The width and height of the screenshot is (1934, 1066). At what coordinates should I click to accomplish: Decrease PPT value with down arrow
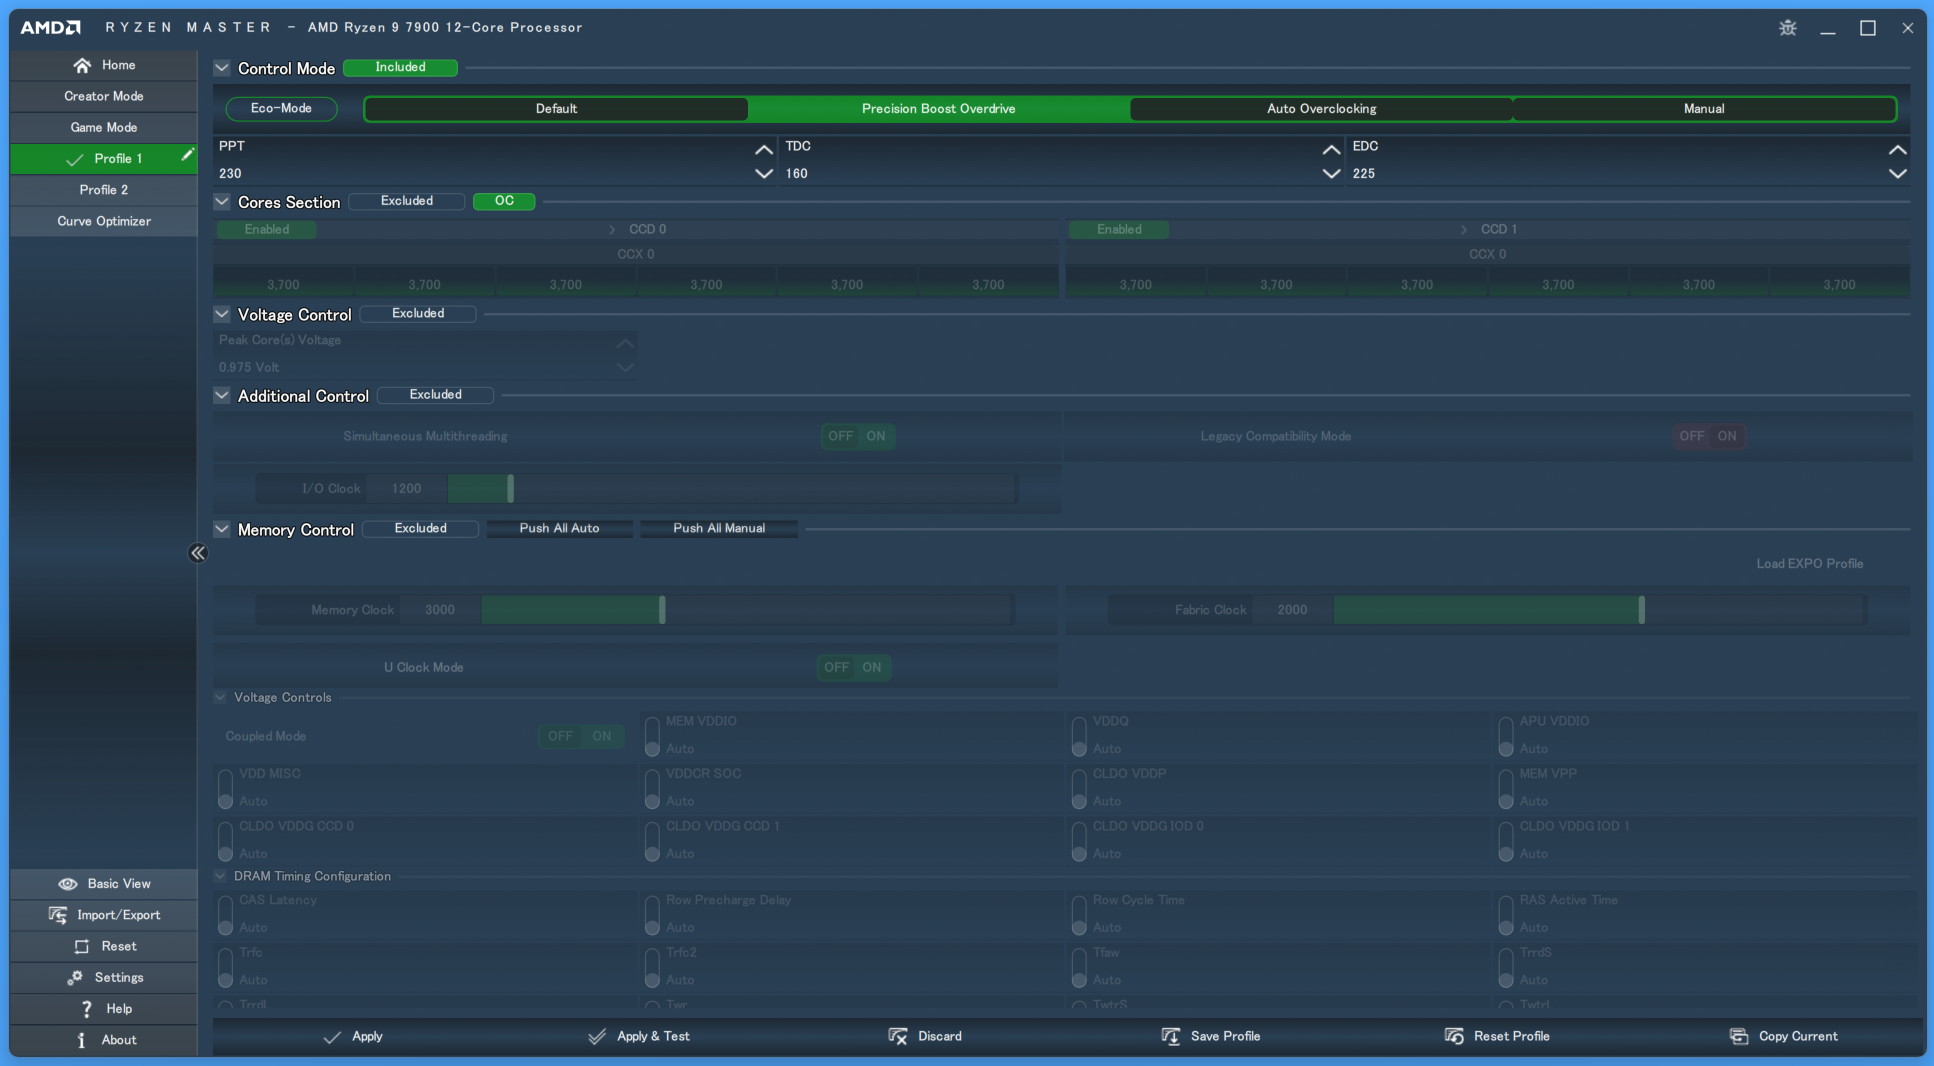pyautogui.click(x=764, y=174)
